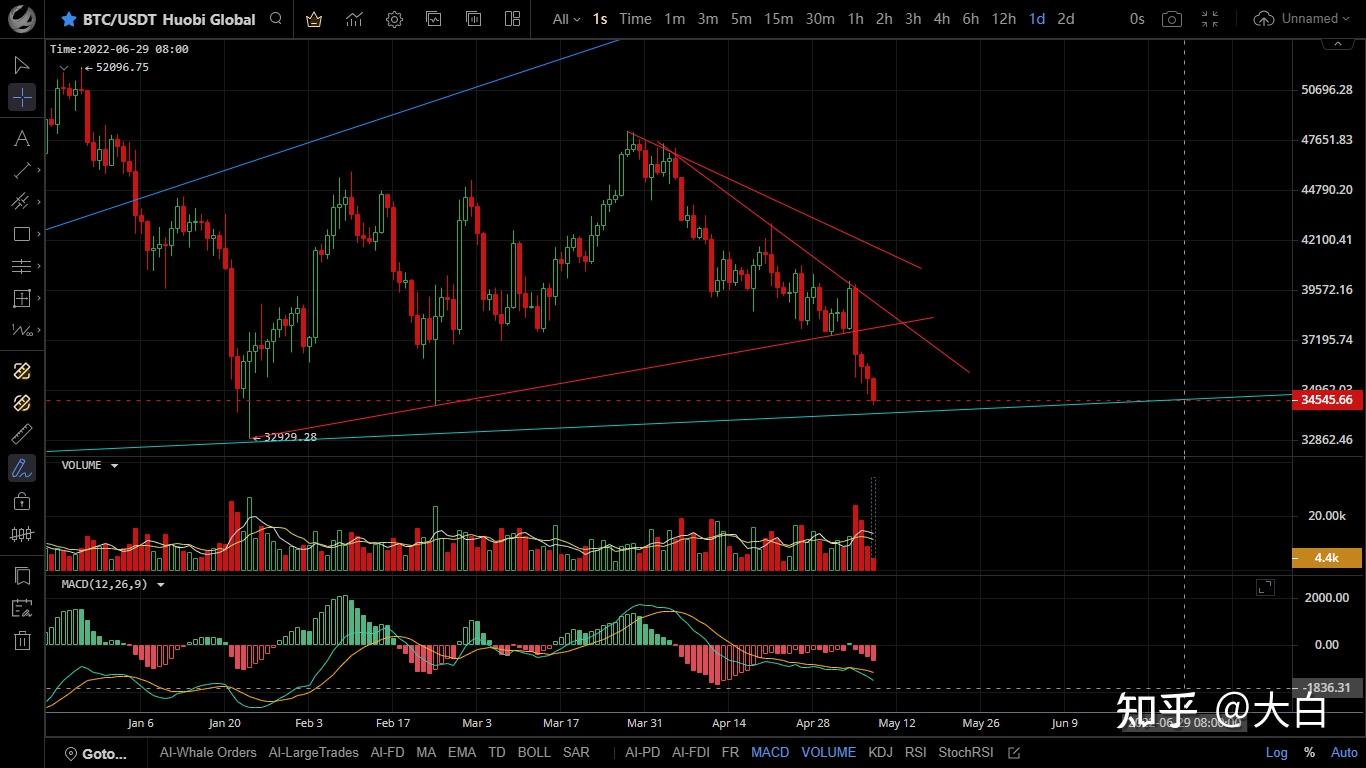1366x768 pixels.
Task: Toggle the VOLUME indicator
Action: pyautogui.click(x=829, y=752)
